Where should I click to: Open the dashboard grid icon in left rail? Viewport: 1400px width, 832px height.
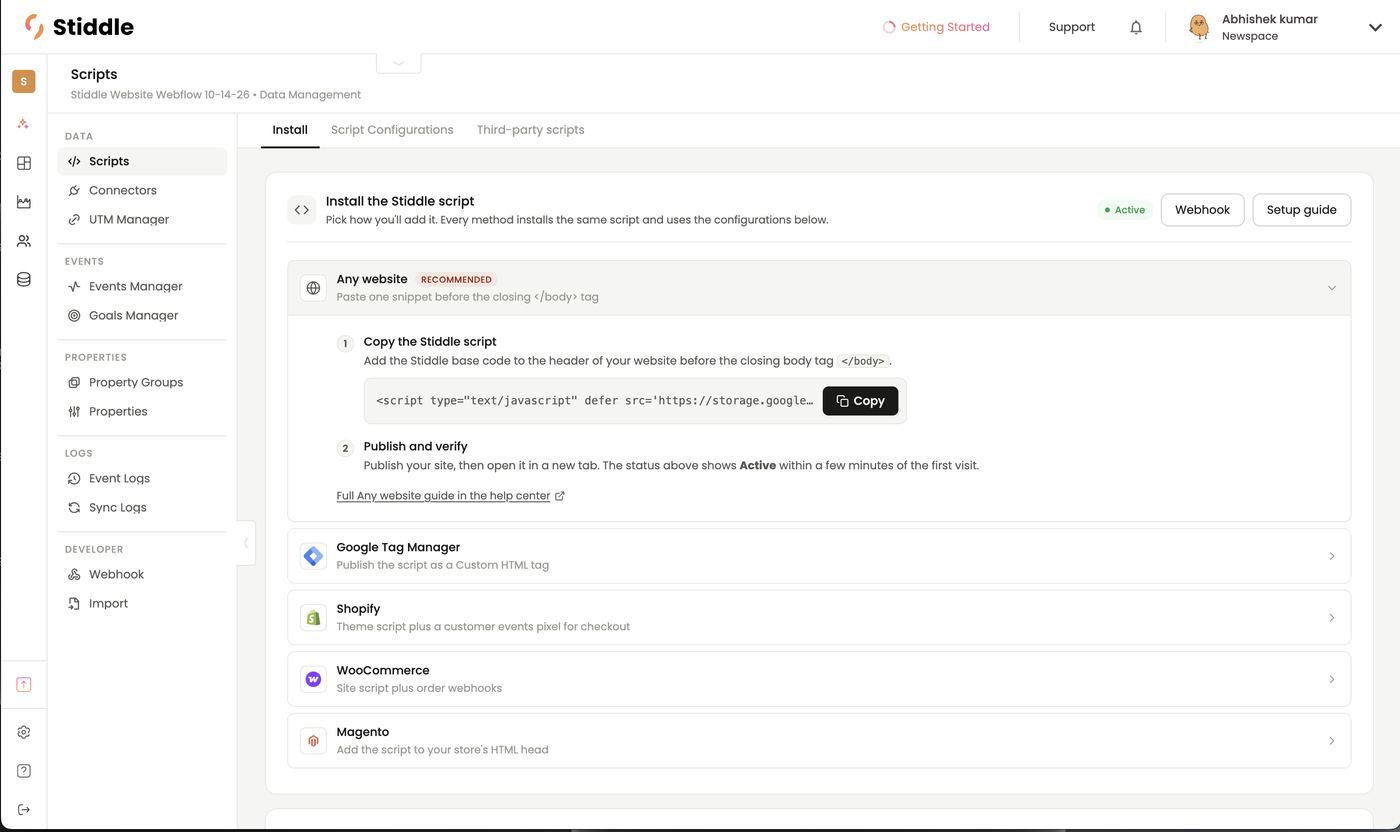(x=24, y=163)
